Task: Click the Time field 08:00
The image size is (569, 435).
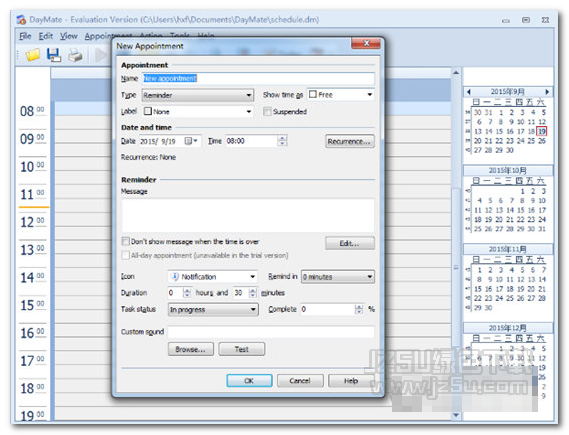Action: click(x=252, y=141)
